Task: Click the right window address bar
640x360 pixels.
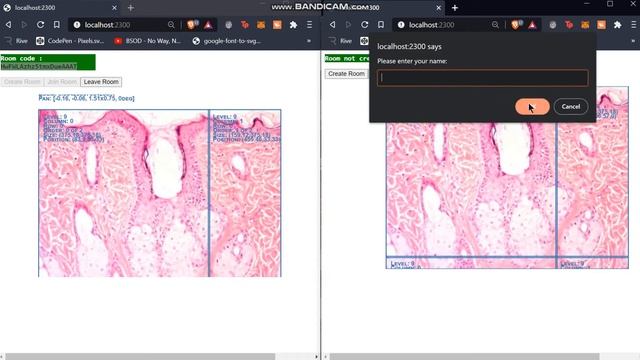Action: click(x=447, y=25)
